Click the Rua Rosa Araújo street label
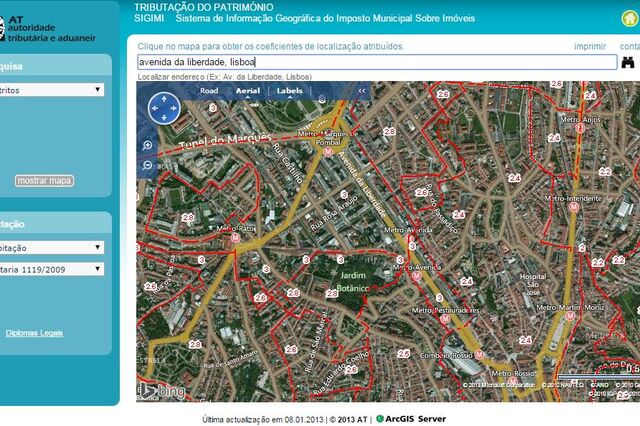640x426 pixels. 334,213
